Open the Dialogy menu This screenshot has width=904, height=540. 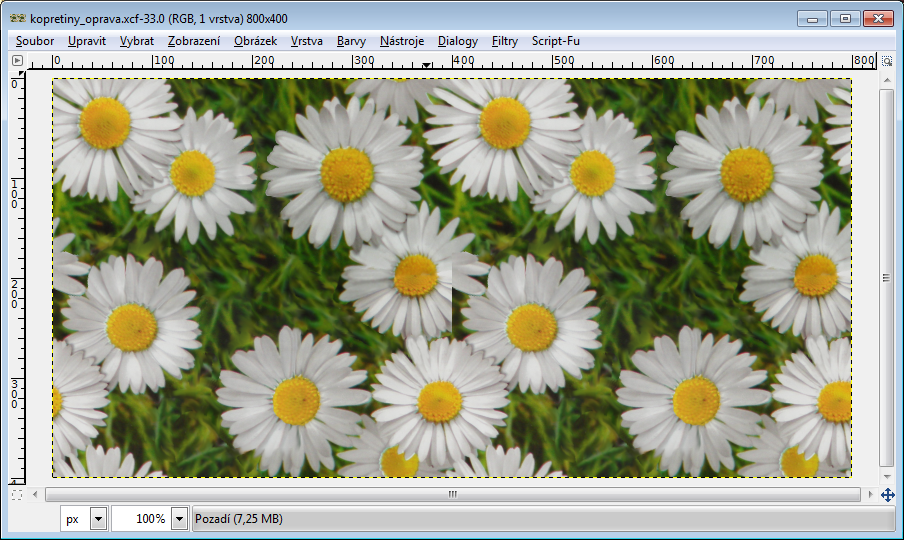point(458,41)
